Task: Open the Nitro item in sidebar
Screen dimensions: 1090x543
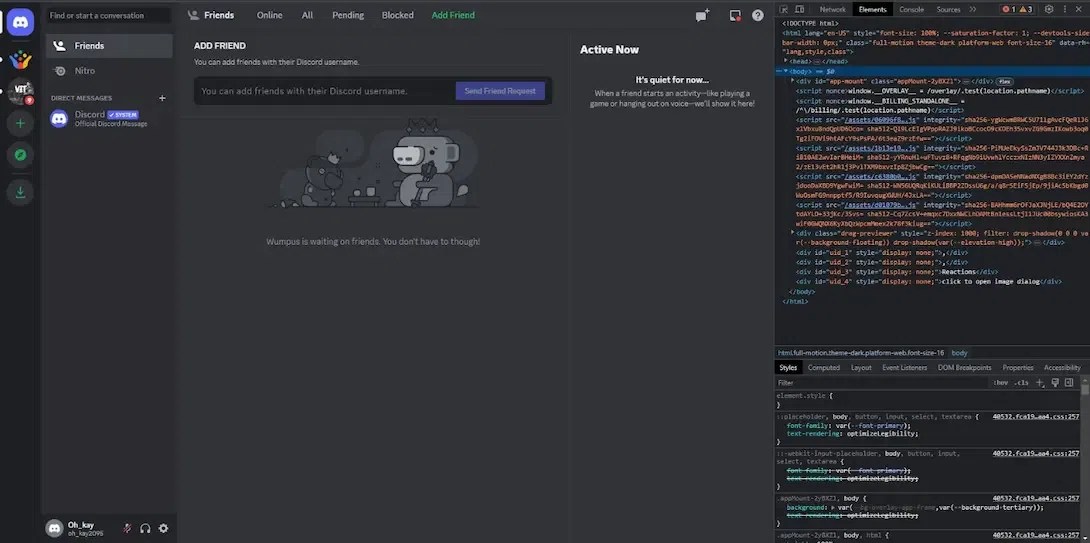Action: click(109, 71)
